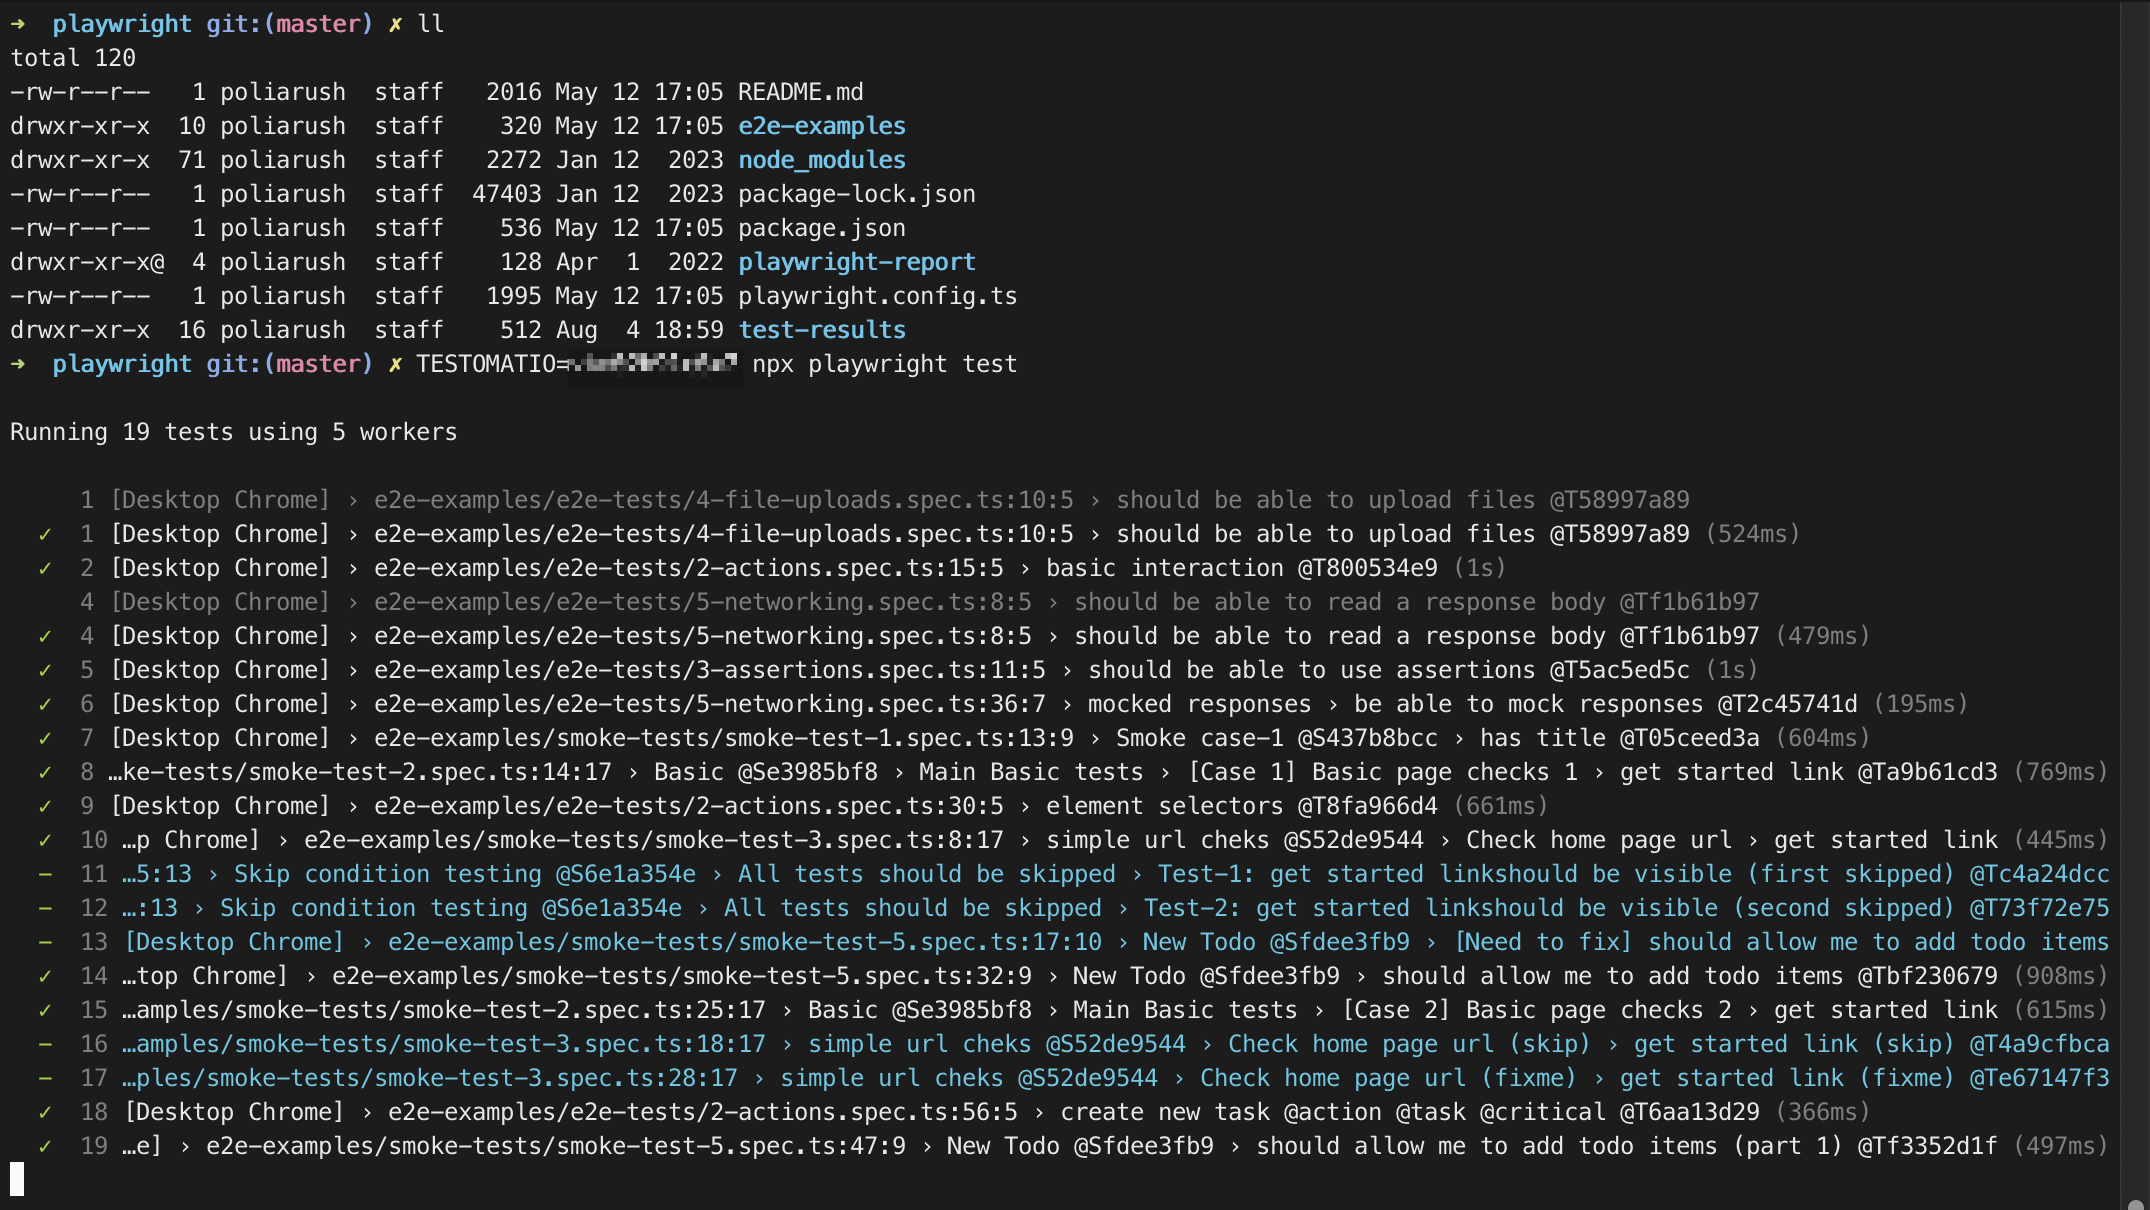Click the 'Running 19 tests using 5 workers' line
Viewport: 2150px width, 1210px height.
[x=233, y=432]
